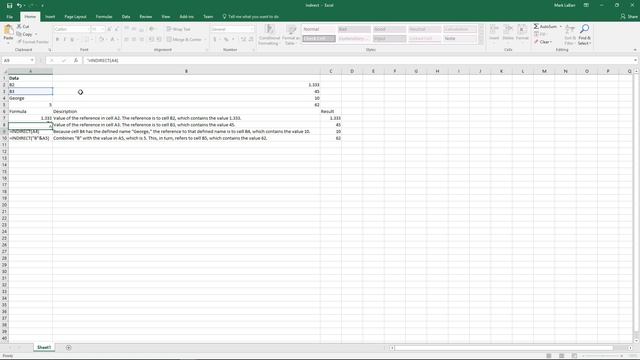The height and width of the screenshot is (360, 640).
Task: Undo the last action
Action: pyautogui.click(x=19, y=5)
